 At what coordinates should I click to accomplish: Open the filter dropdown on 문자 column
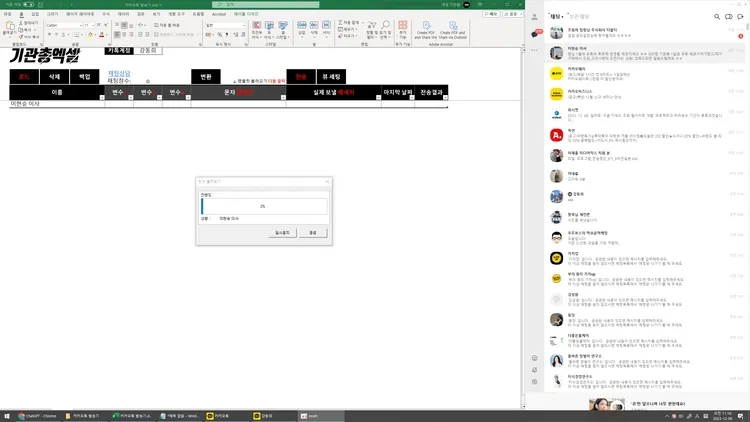[x=281, y=98]
